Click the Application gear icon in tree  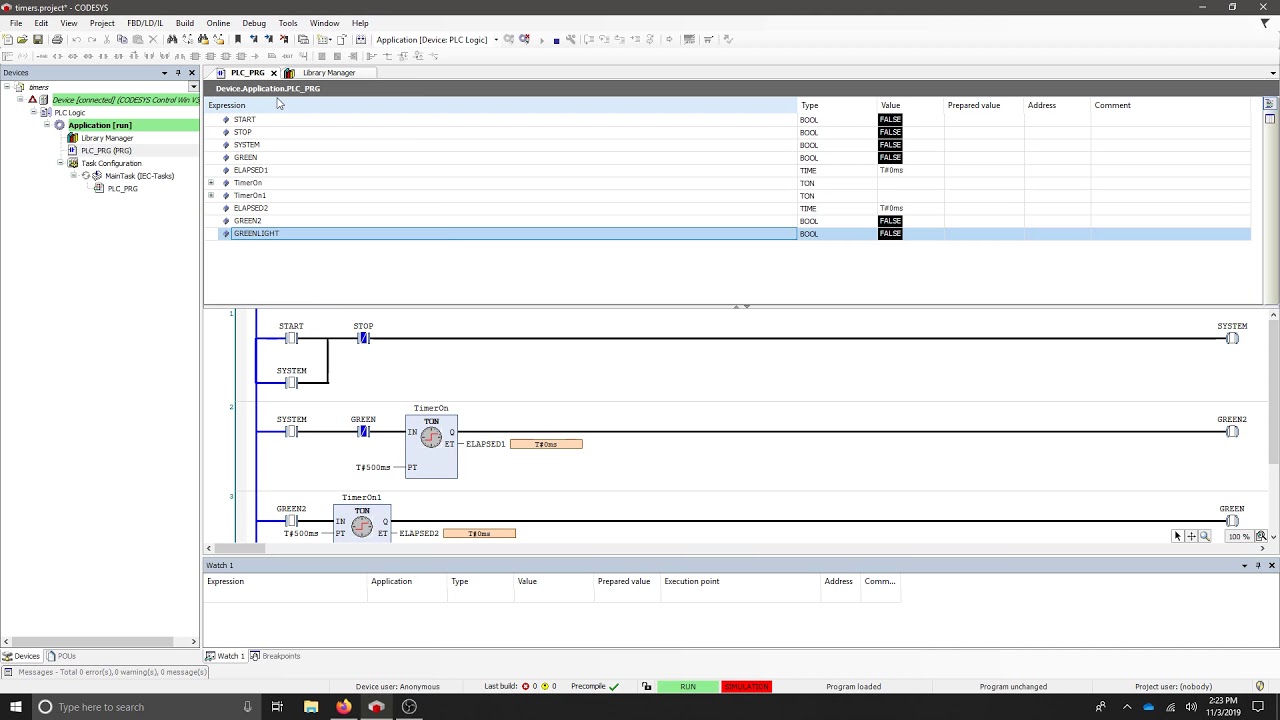(x=60, y=125)
